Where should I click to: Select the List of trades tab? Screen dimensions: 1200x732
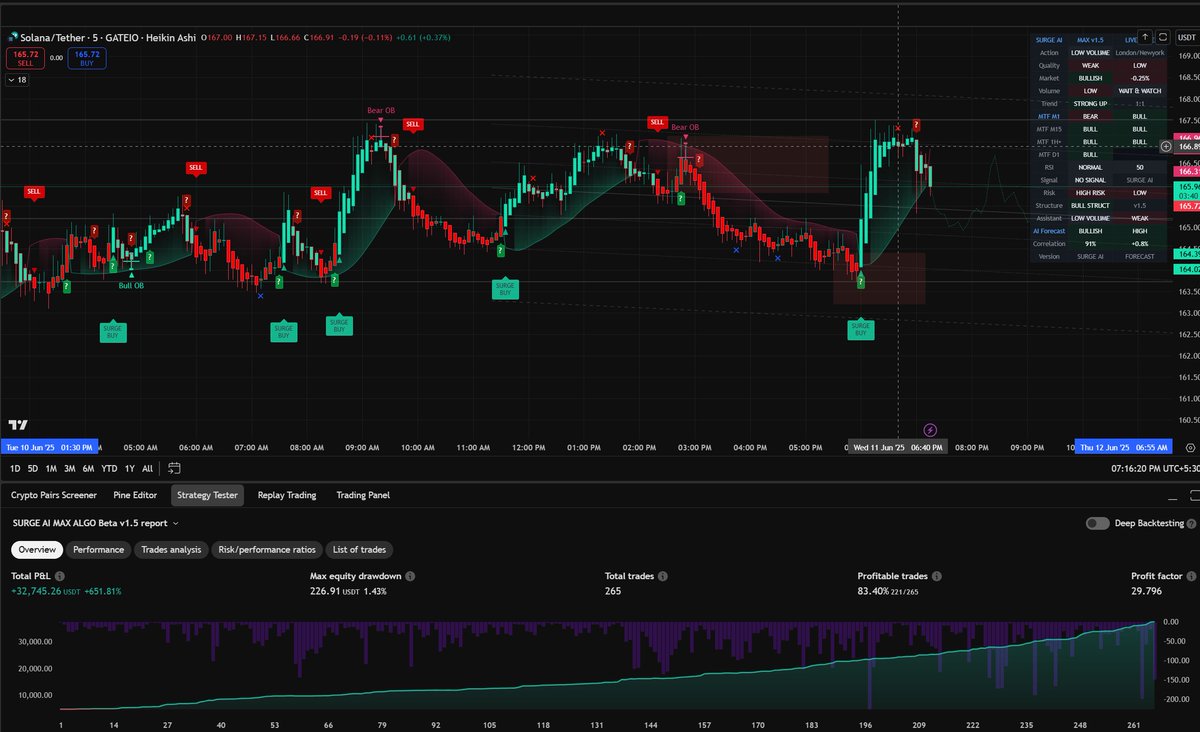tap(361, 549)
